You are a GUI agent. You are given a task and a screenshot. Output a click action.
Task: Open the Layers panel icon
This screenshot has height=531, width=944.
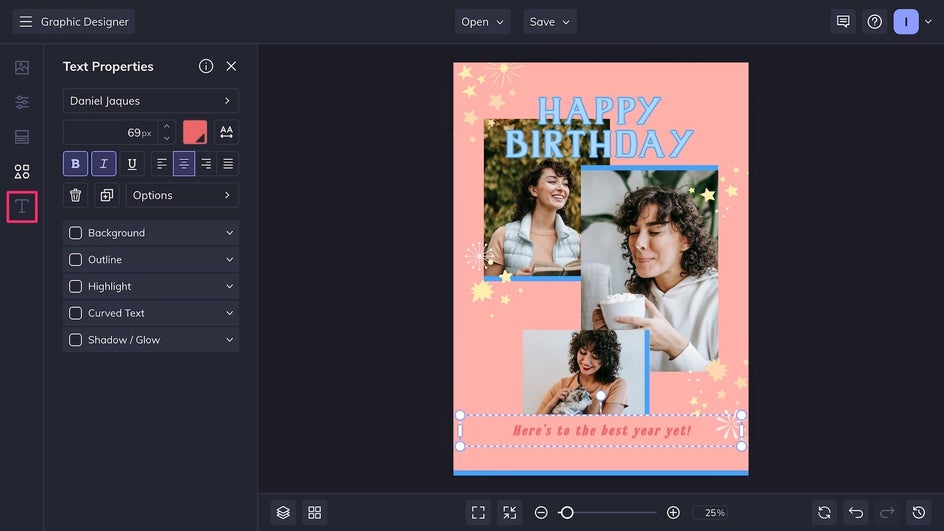[283, 512]
